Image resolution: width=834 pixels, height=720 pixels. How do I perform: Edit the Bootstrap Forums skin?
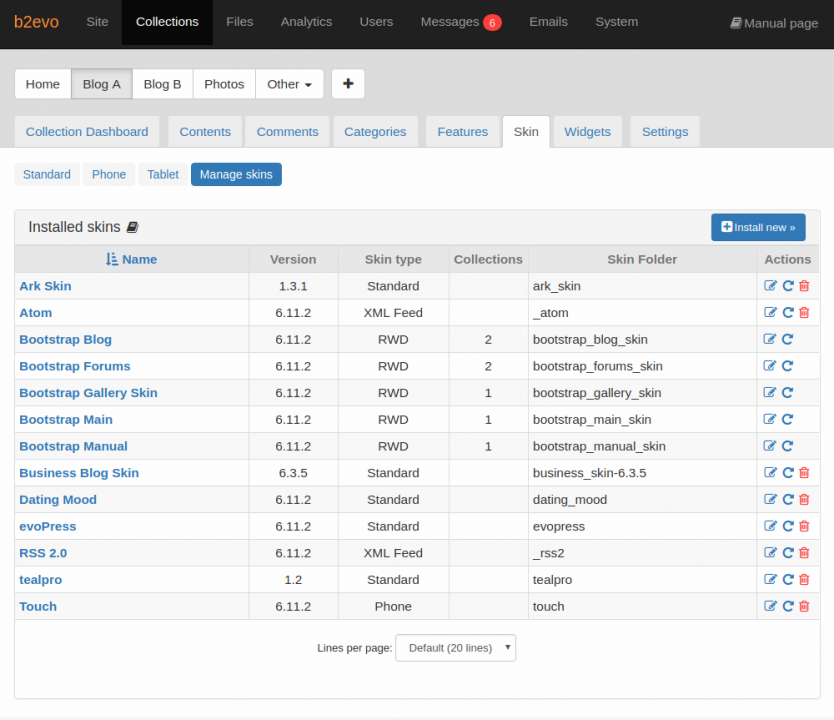point(770,365)
